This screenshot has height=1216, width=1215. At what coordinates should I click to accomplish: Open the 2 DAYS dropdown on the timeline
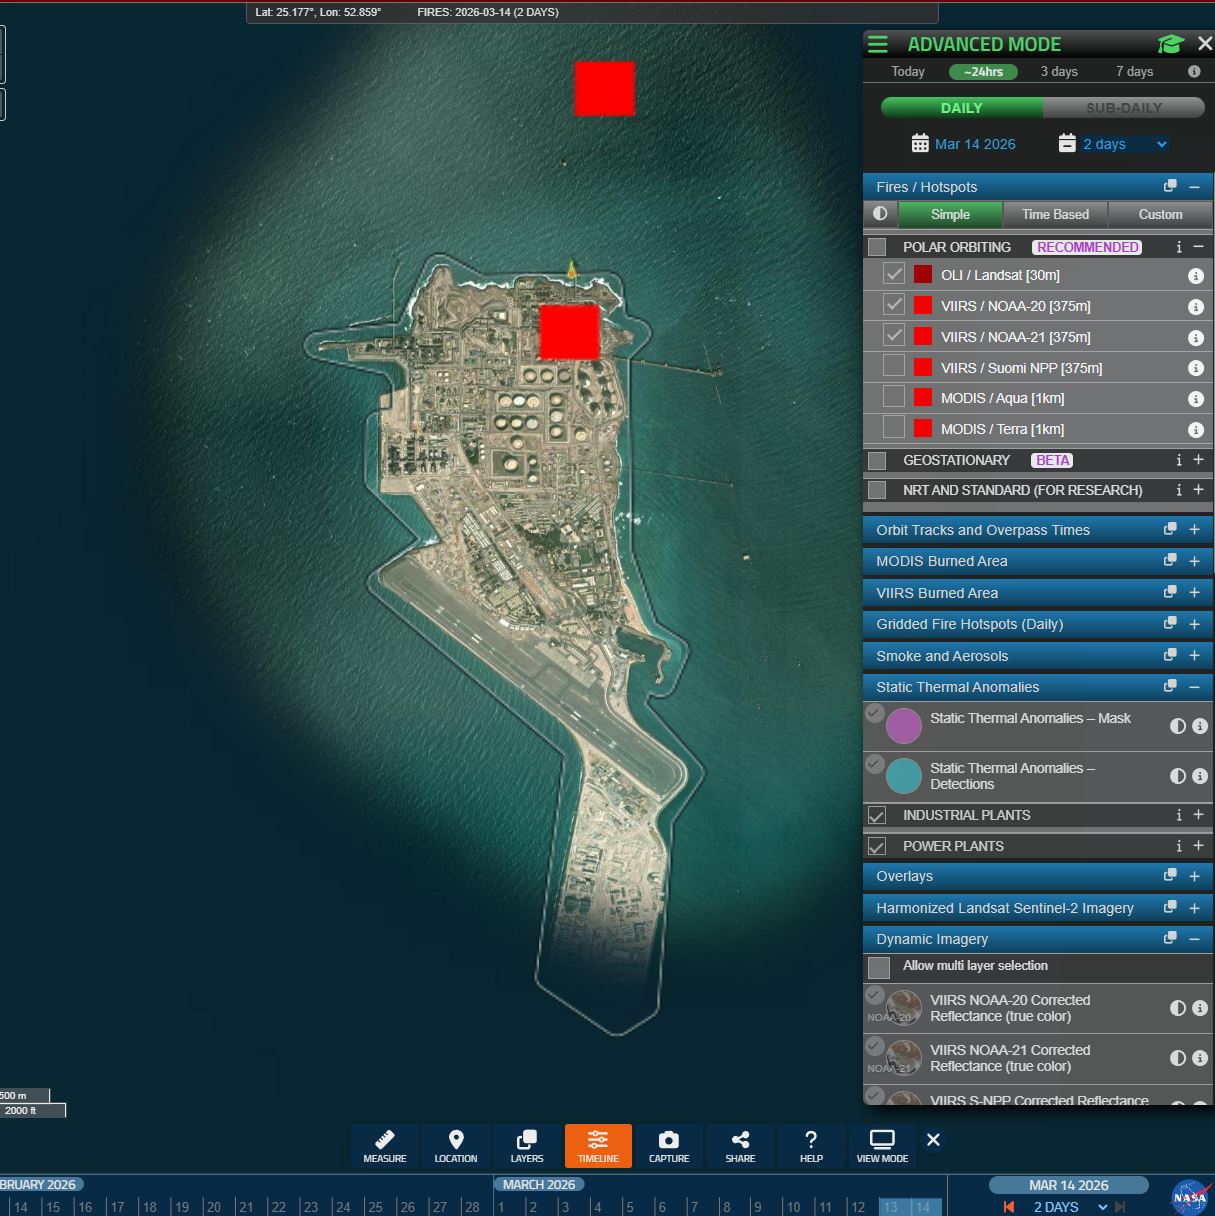[x=1070, y=1207]
